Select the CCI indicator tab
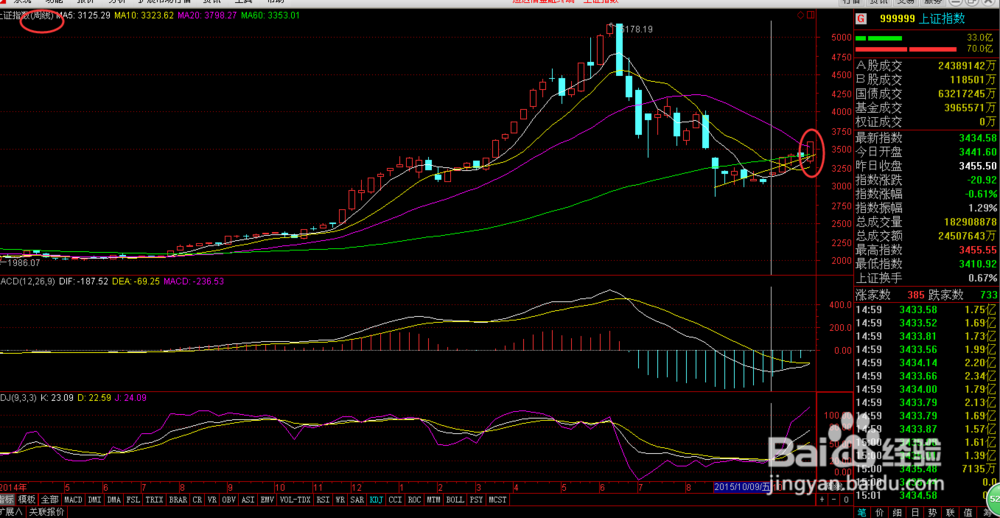Viewport: 1000px width, 518px height. (395, 500)
